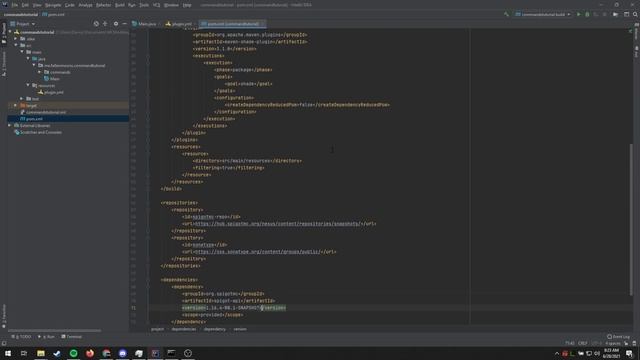Expand the test folder
Image resolution: width=640 pixels, height=360 pixels.
click(22, 98)
